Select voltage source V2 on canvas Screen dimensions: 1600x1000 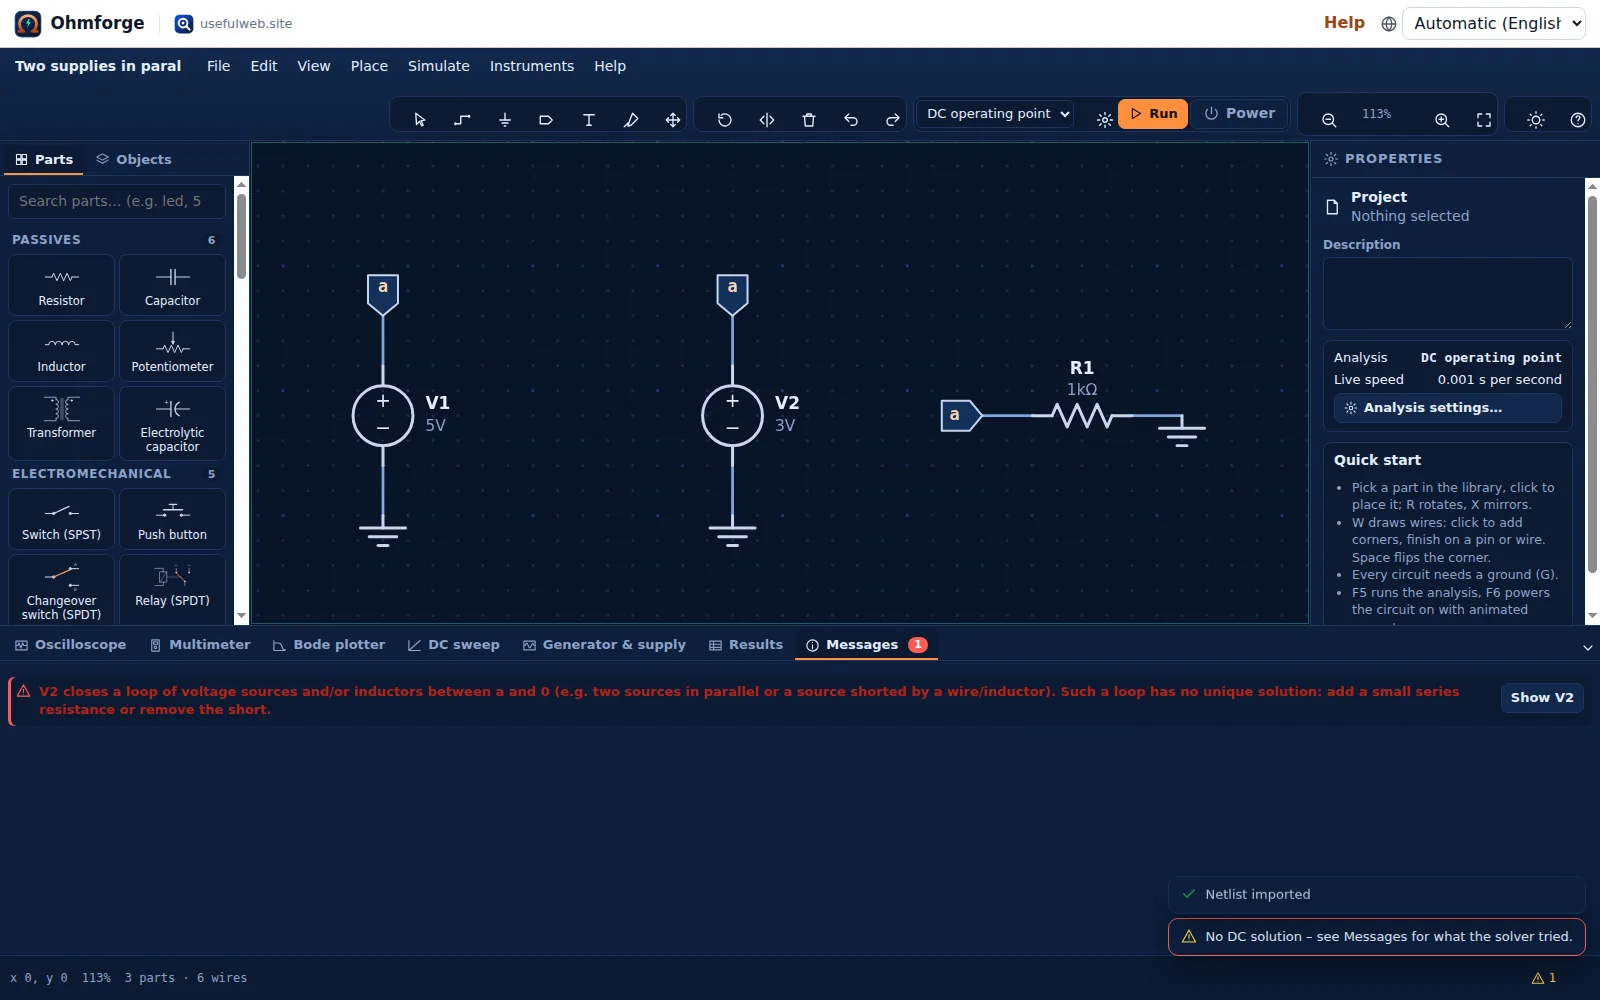[x=733, y=415]
